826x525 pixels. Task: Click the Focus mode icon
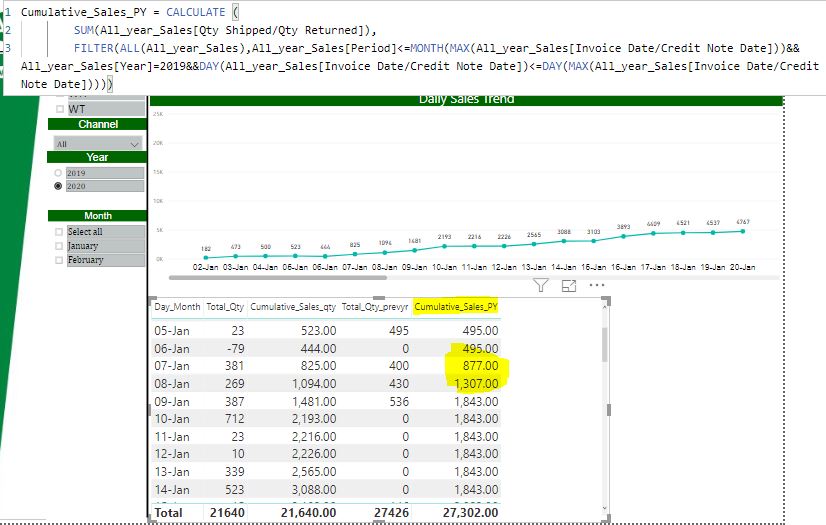569,286
